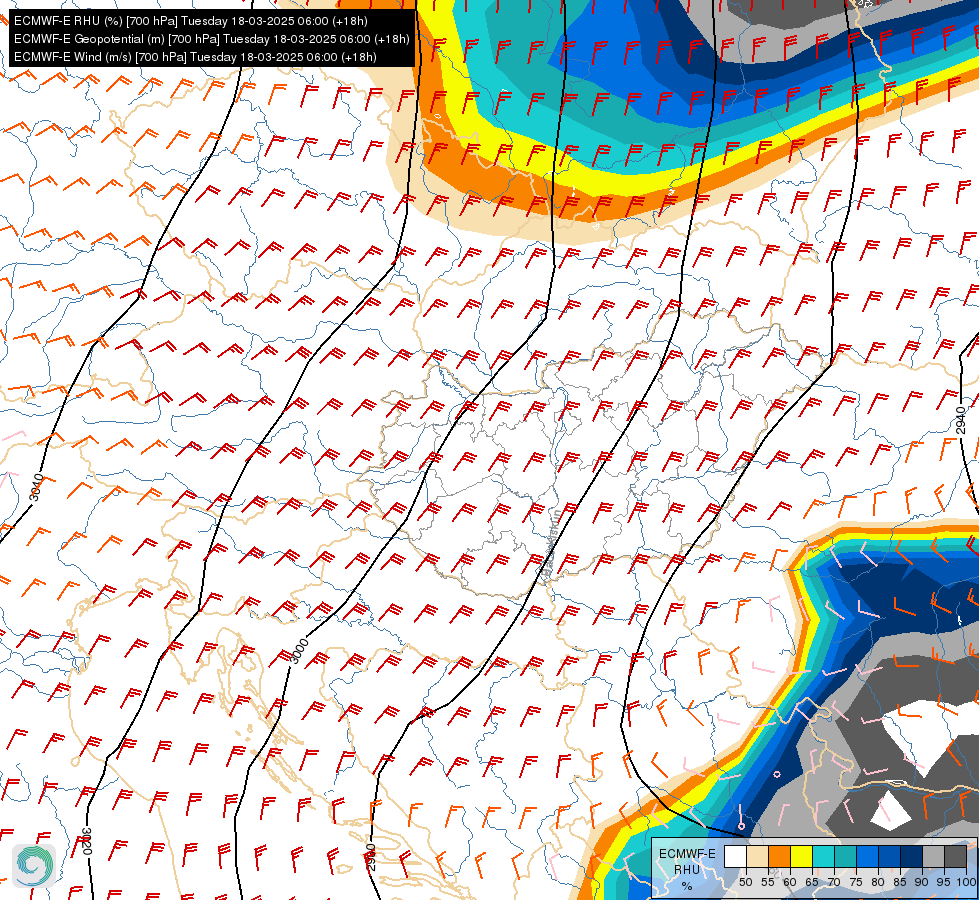Click the legend value 50
The image size is (979, 900).
coord(745,882)
